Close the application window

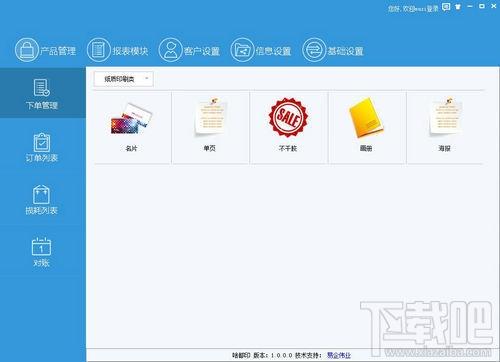click(x=494, y=6)
